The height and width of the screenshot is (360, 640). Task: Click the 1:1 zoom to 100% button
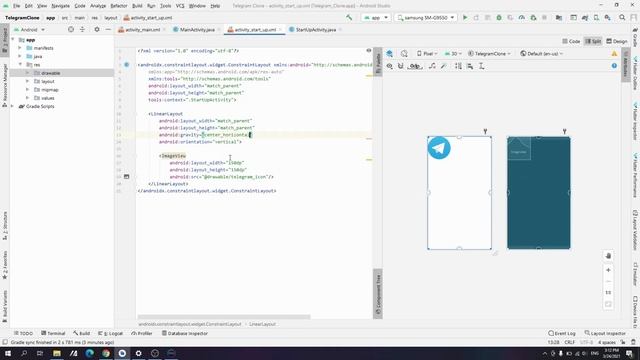coord(608,293)
